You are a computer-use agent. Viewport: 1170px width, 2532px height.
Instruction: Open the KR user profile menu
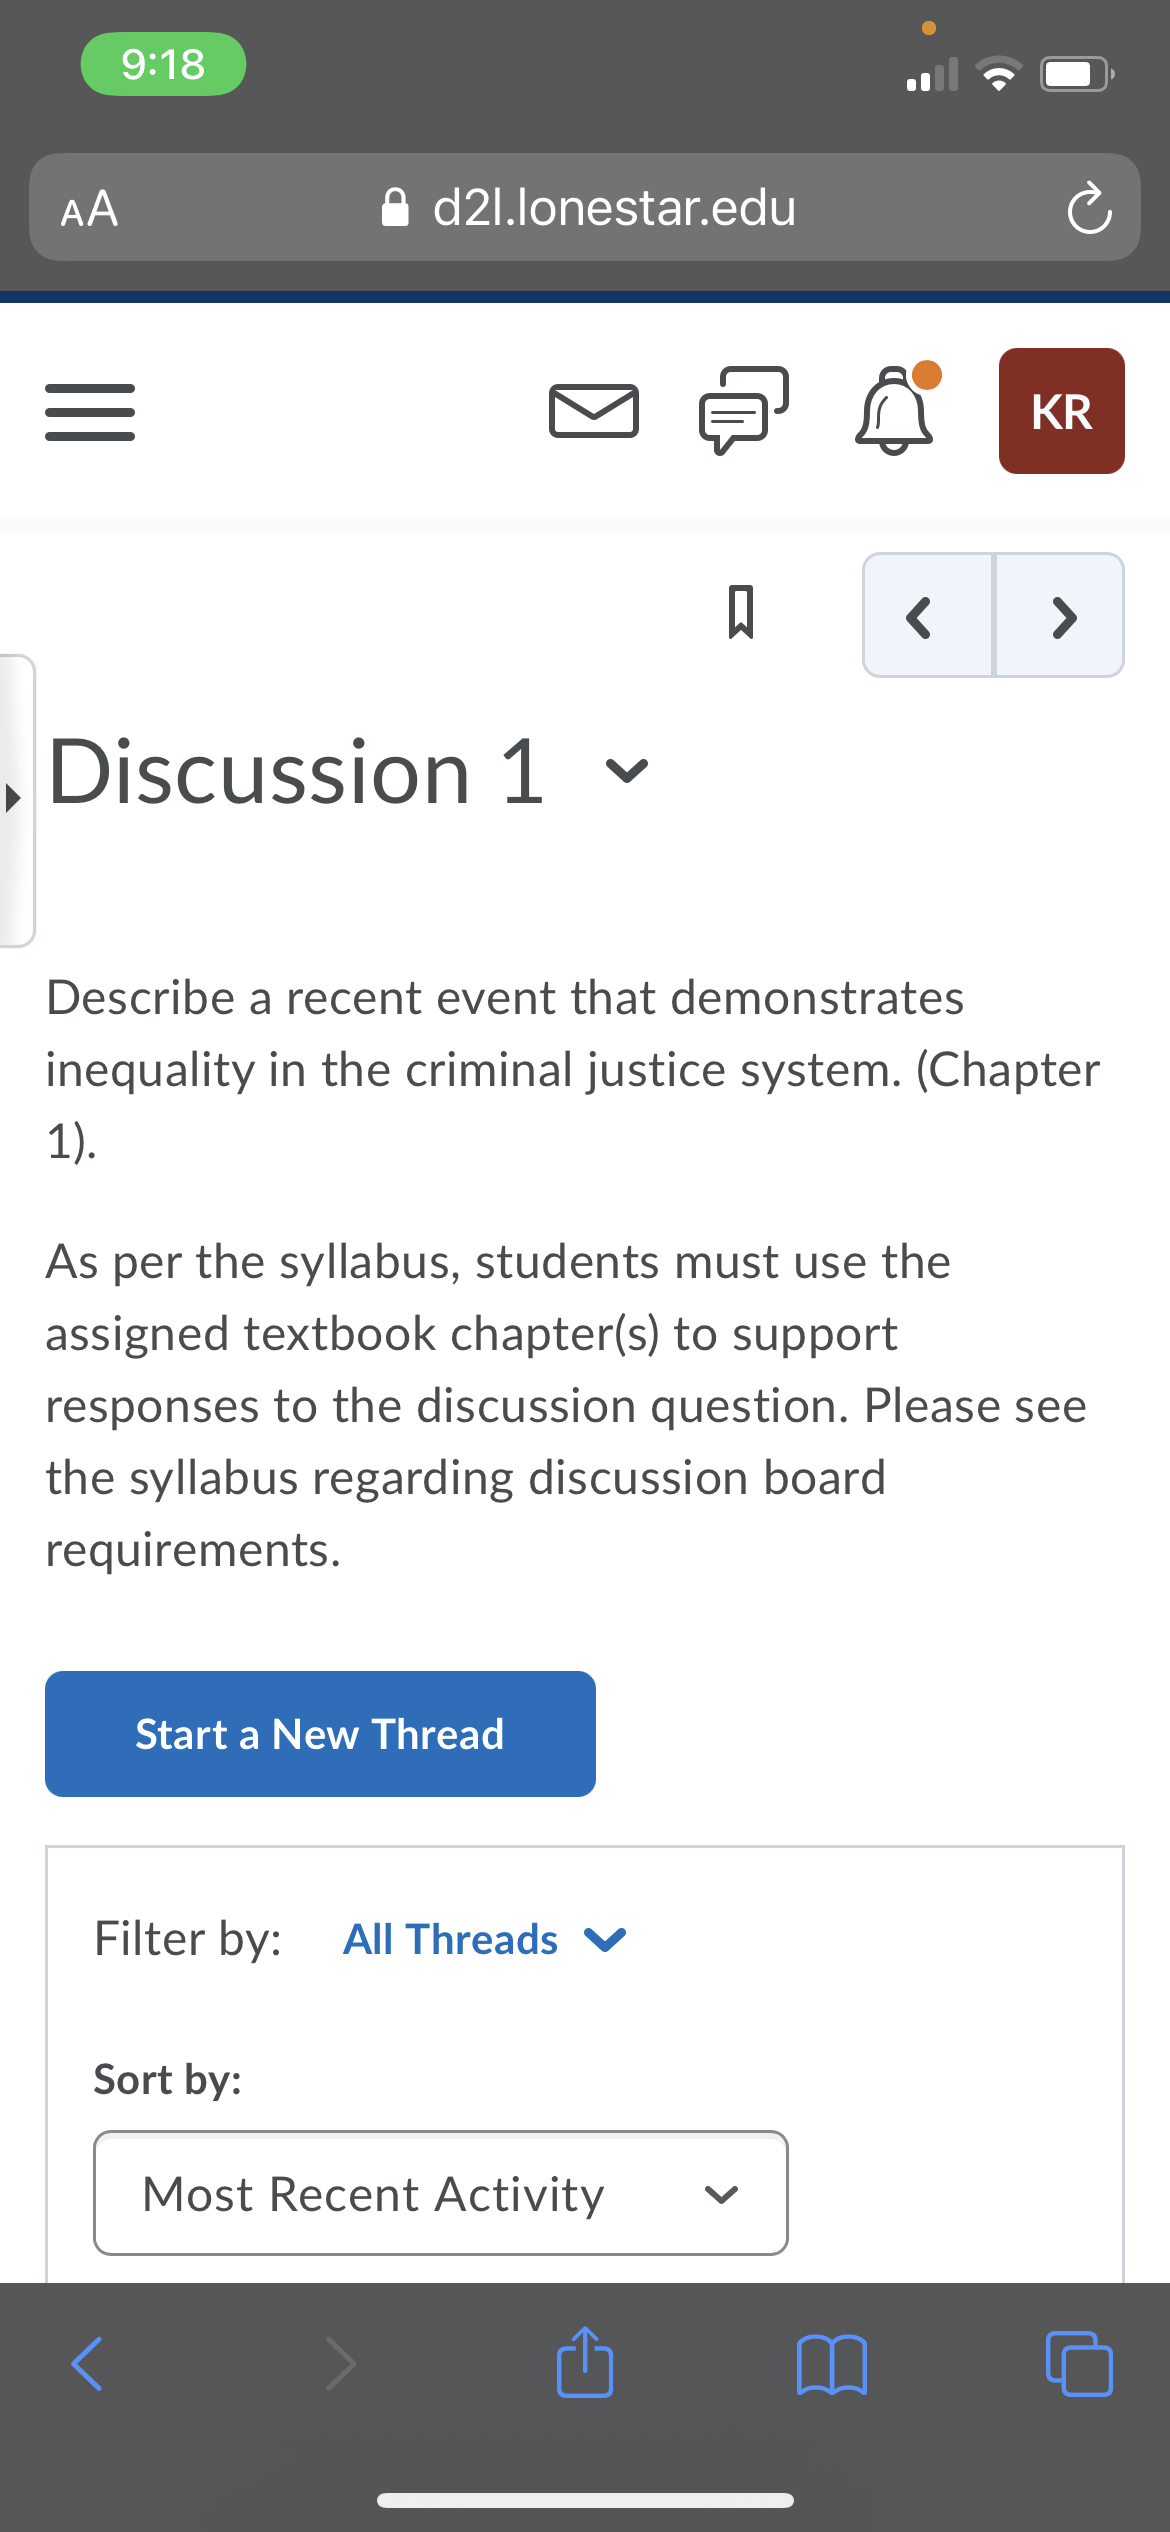(x=1061, y=411)
